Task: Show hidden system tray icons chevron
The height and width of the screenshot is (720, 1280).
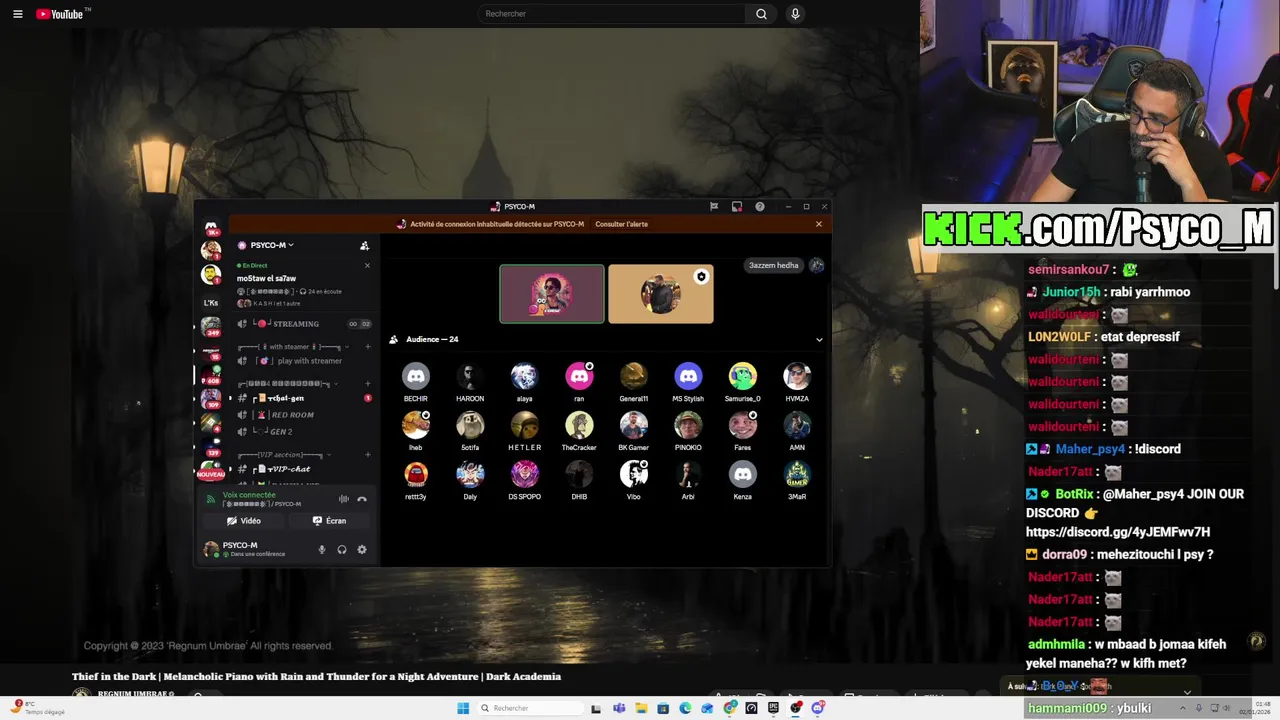Action: (x=1182, y=708)
